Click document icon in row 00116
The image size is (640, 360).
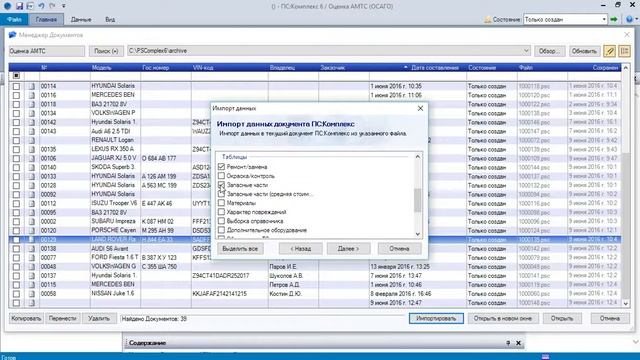pyautogui.click(x=32, y=95)
